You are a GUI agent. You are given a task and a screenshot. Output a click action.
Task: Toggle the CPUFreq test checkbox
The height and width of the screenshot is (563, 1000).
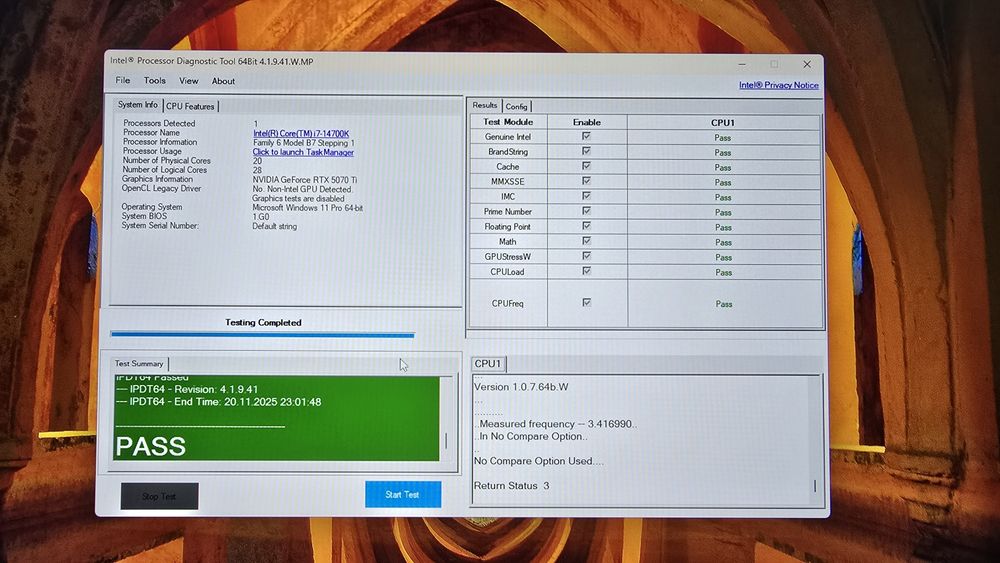pos(586,302)
